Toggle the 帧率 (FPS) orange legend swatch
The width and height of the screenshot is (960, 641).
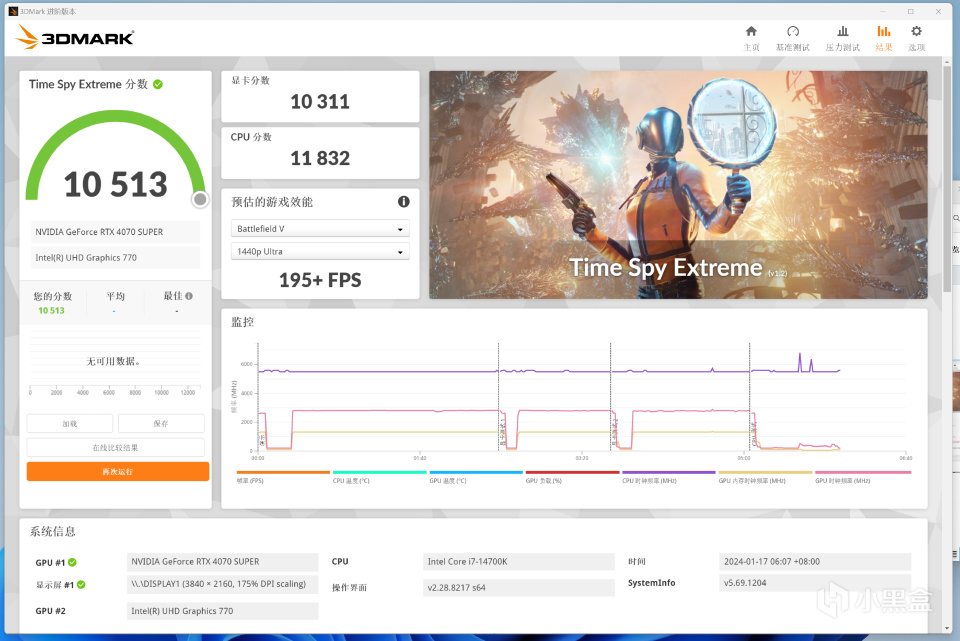(283, 472)
